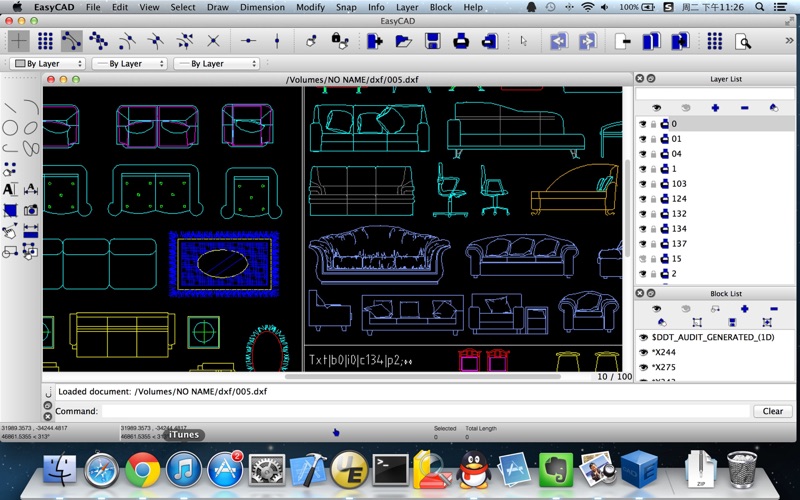Click the Command input field
Viewport: 800px width, 500px height.
(x=426, y=411)
